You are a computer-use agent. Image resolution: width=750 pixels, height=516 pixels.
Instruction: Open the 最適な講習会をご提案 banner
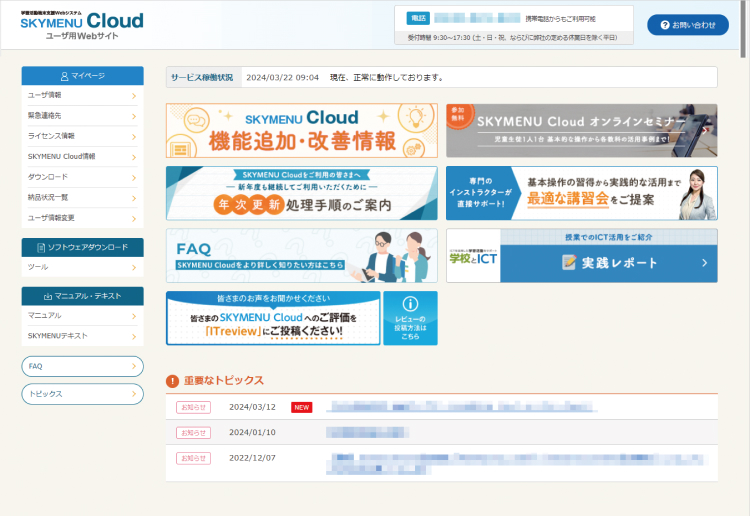582,193
